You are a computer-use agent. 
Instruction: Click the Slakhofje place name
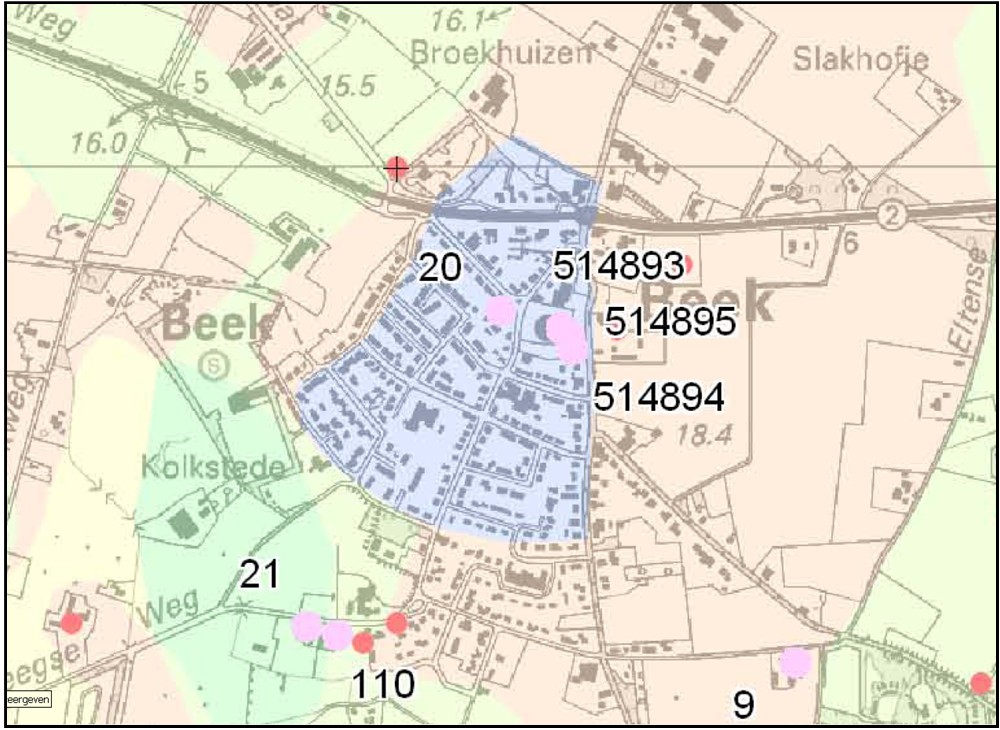click(860, 58)
